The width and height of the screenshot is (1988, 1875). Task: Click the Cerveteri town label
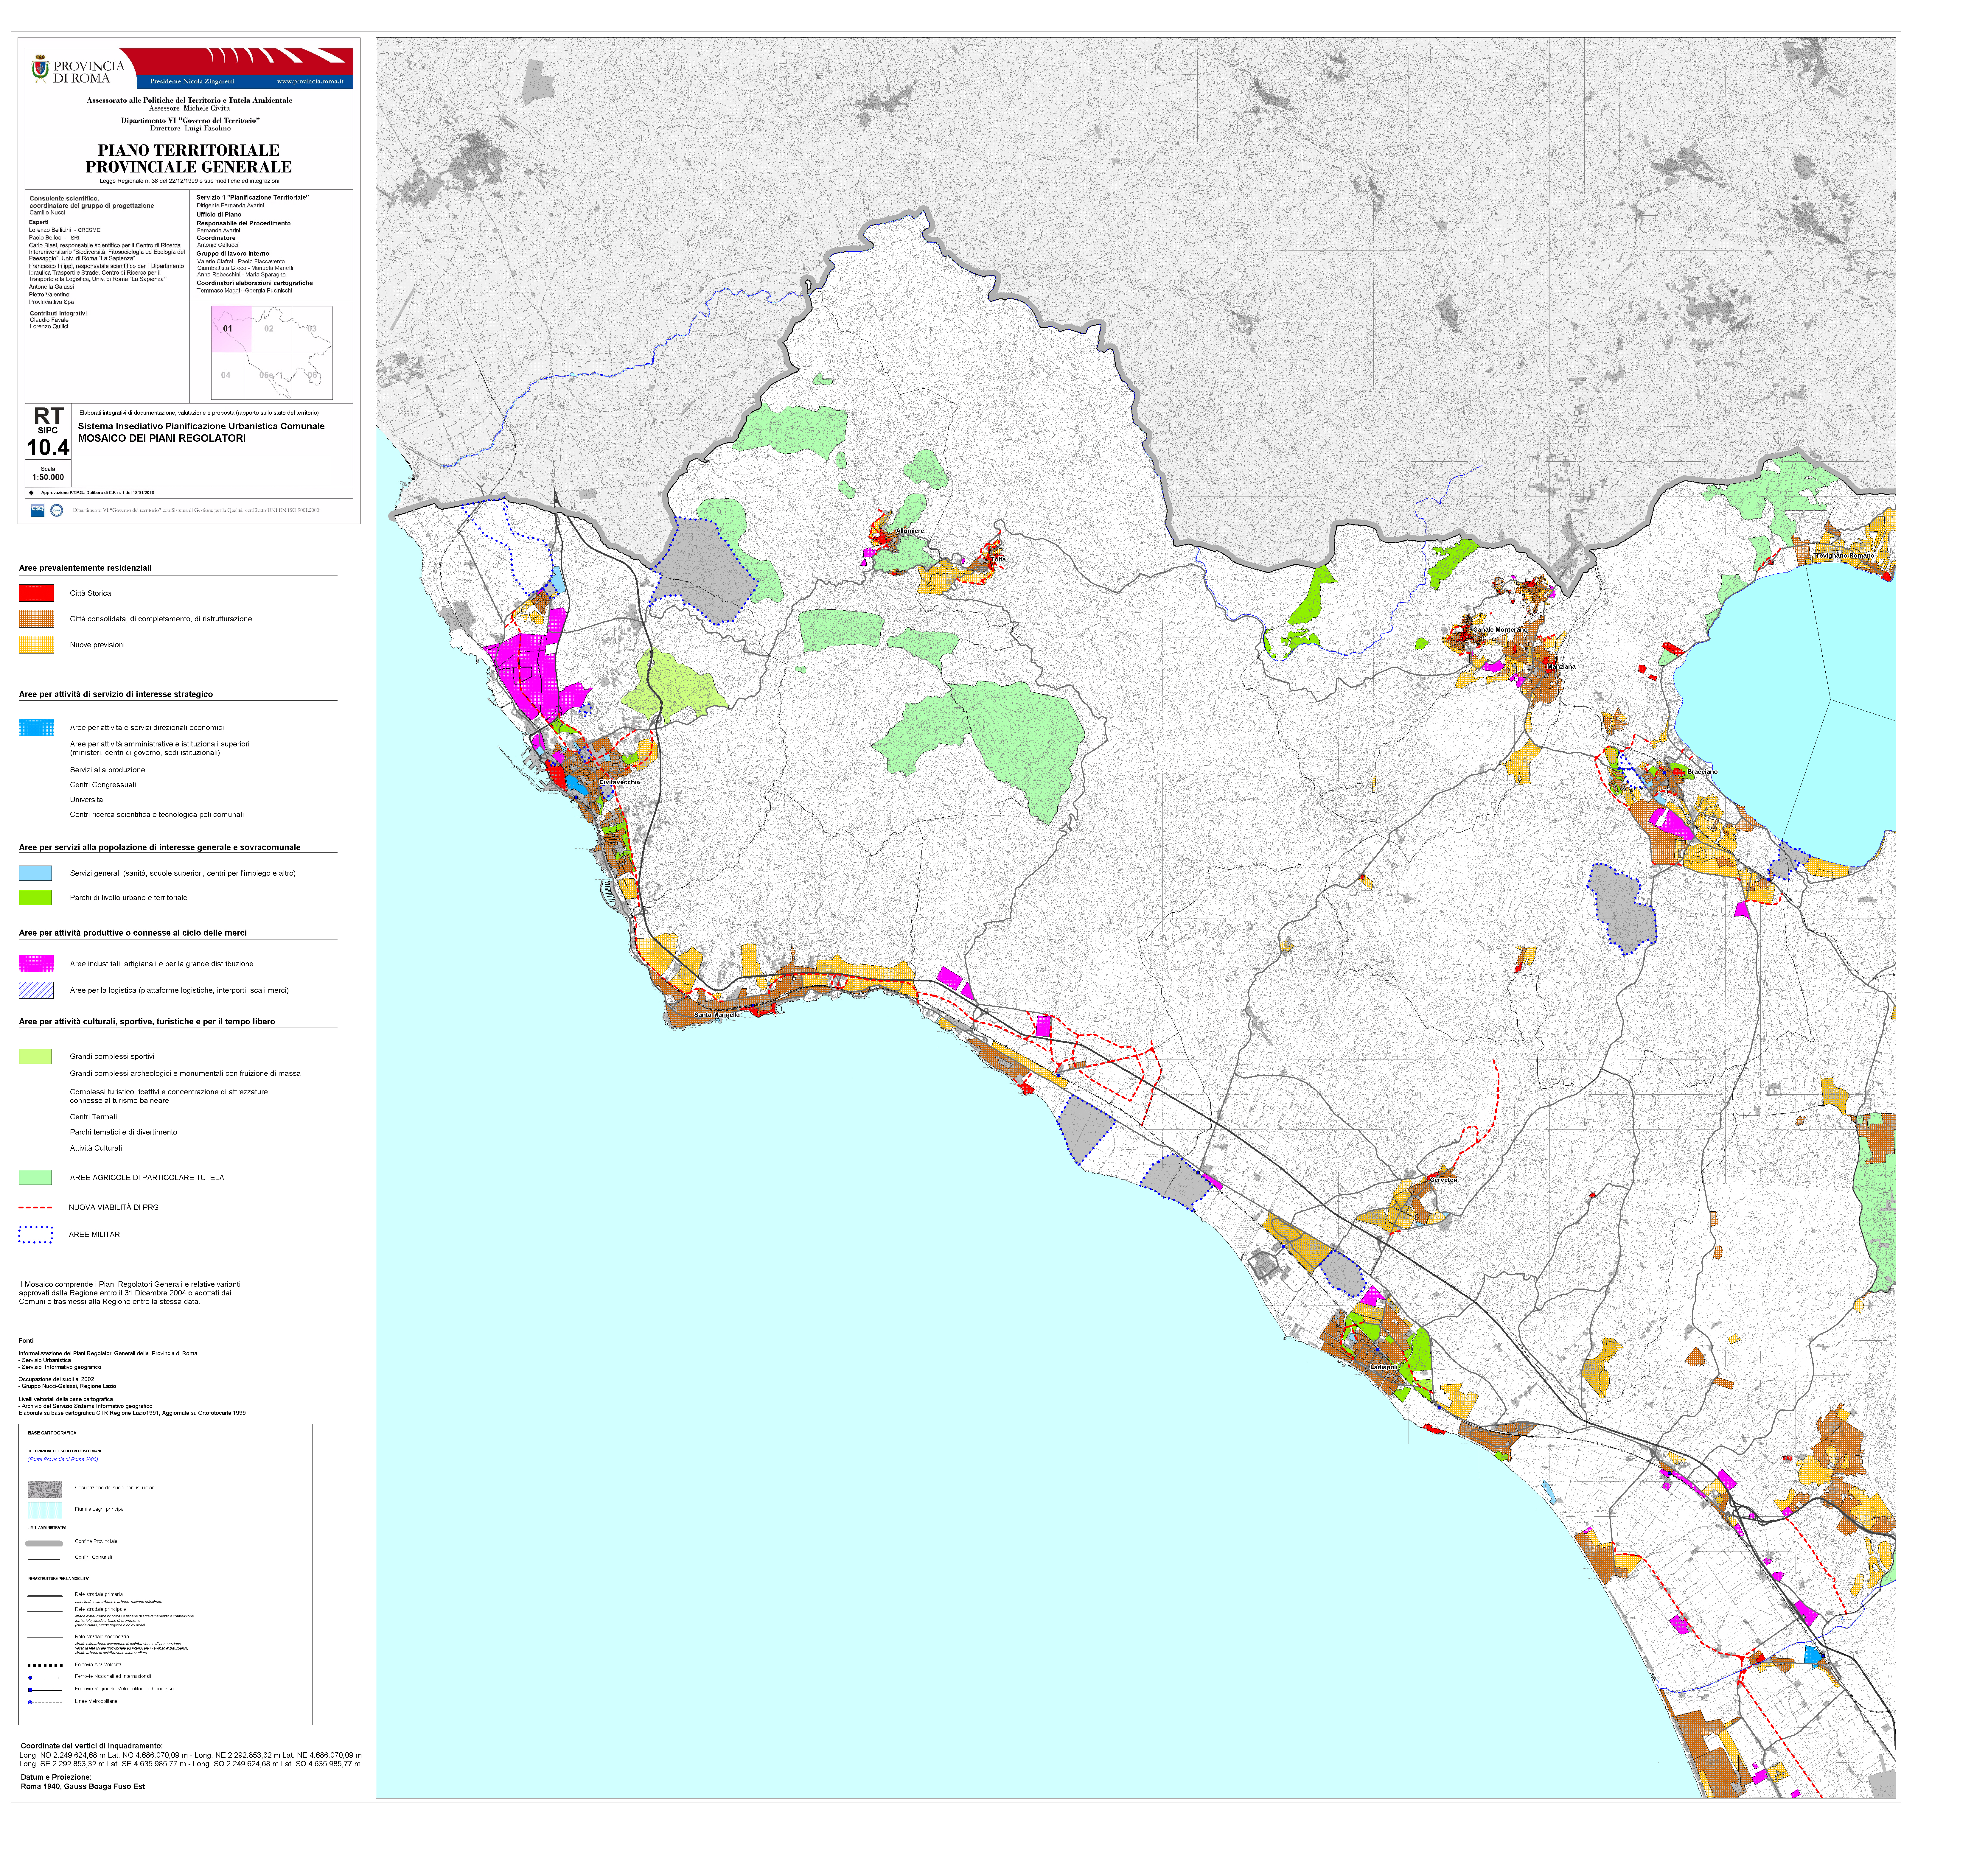click(x=1444, y=1180)
